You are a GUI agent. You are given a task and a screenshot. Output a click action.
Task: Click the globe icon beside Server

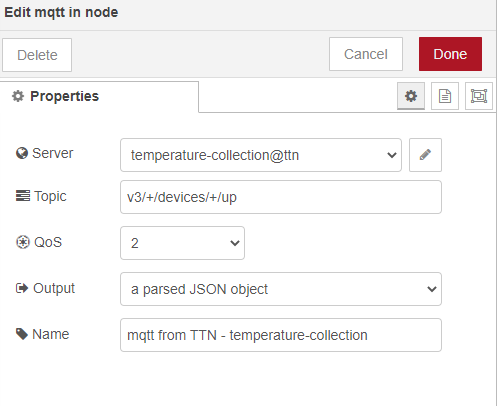pos(22,153)
